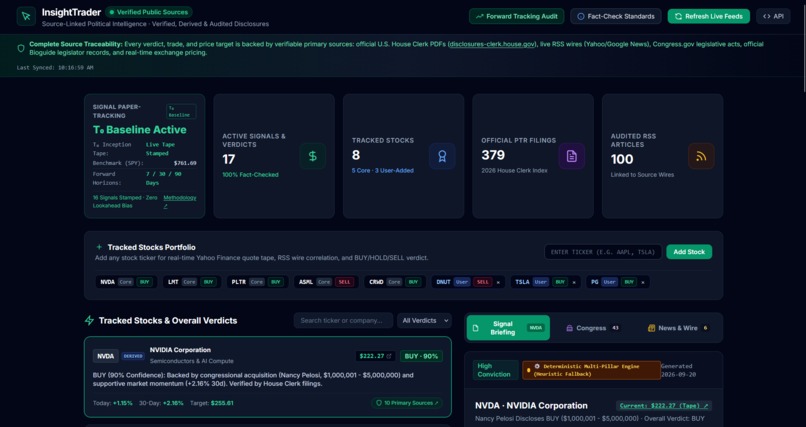Focus the Search ticker or company field
806x427 pixels.
tap(343, 321)
